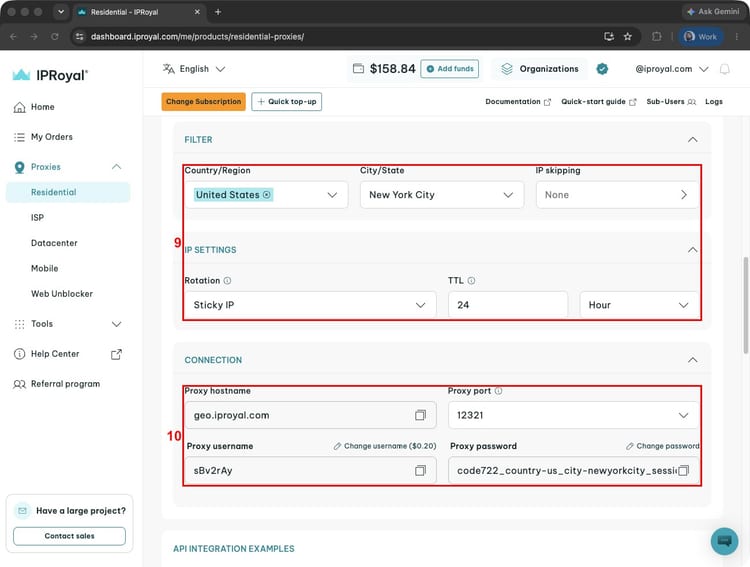Copy the proxy hostname
The width and height of the screenshot is (750, 567).
click(x=420, y=415)
